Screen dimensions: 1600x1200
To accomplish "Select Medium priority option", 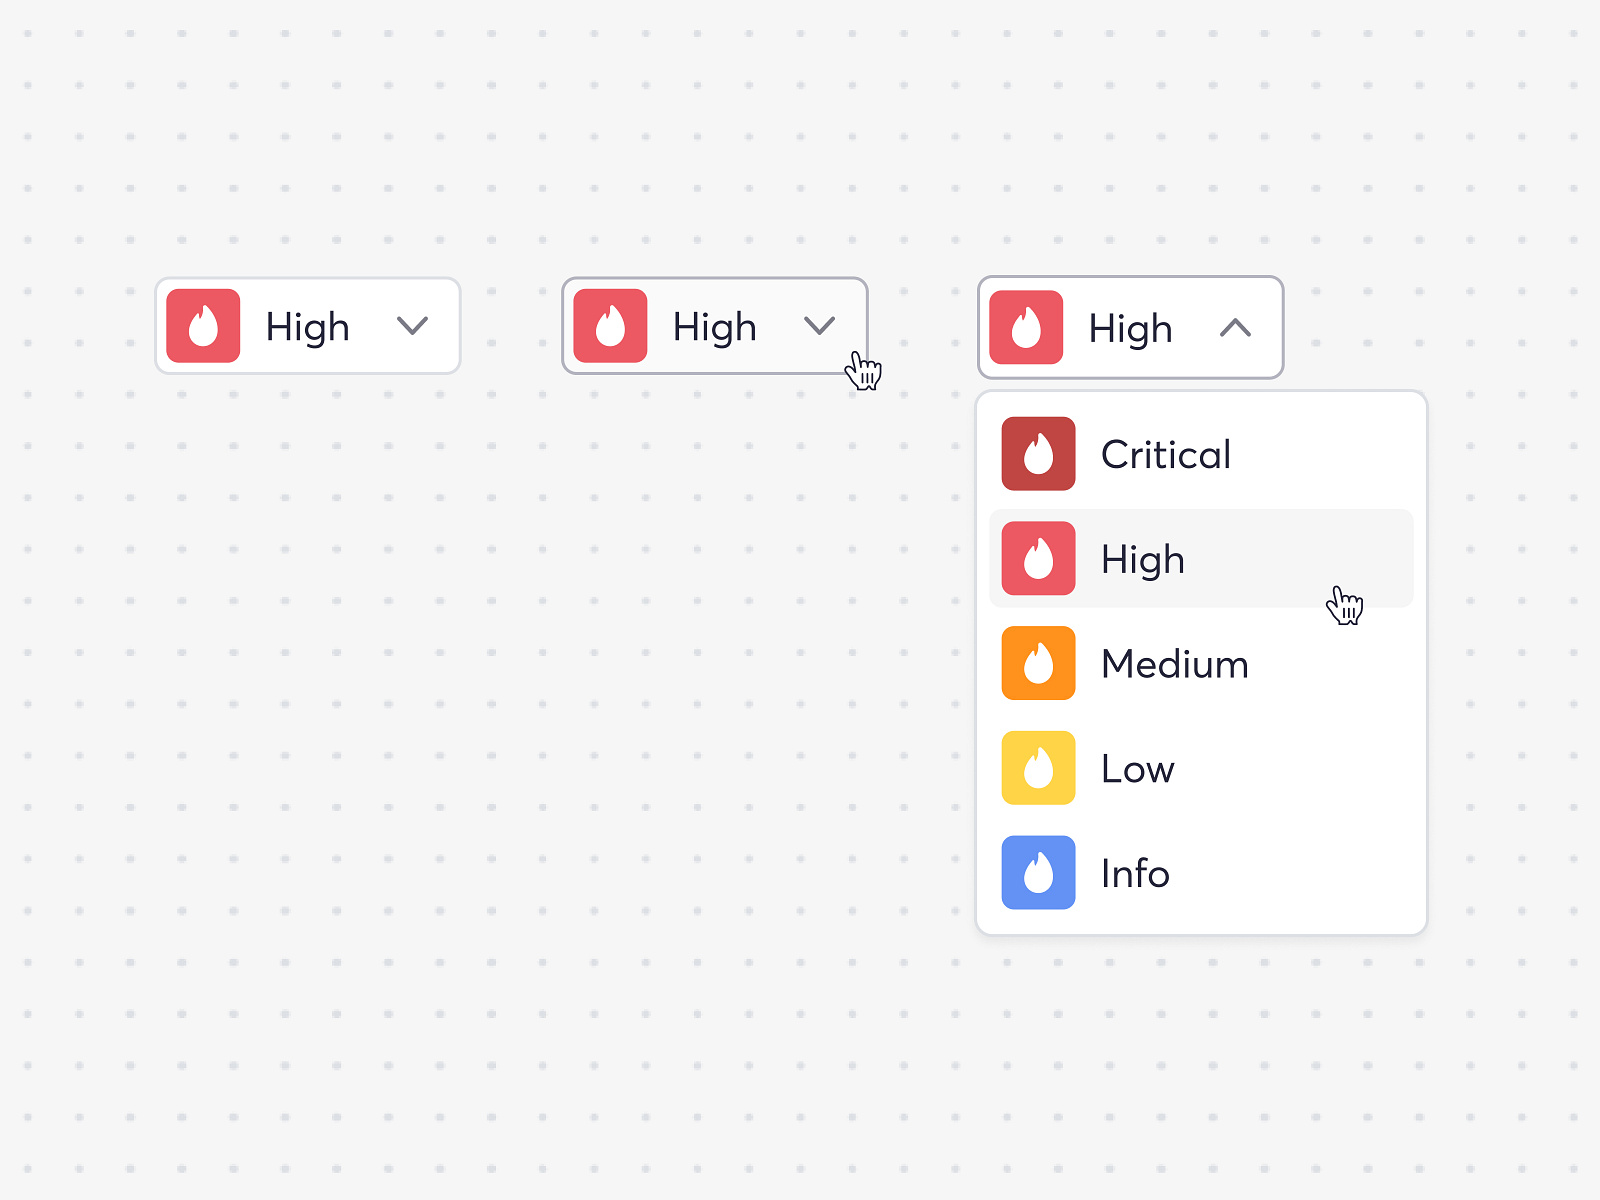I will coord(1173,662).
